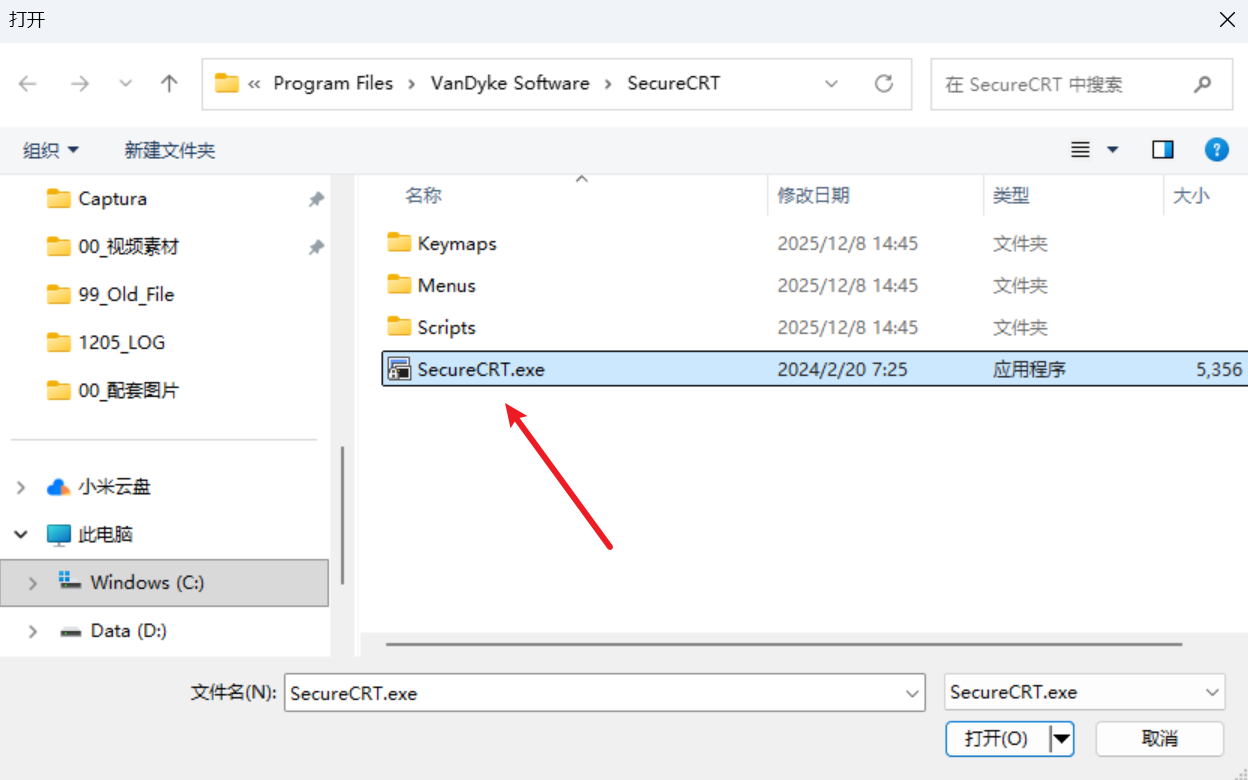Sort files by 类型 column

pos(1011,195)
